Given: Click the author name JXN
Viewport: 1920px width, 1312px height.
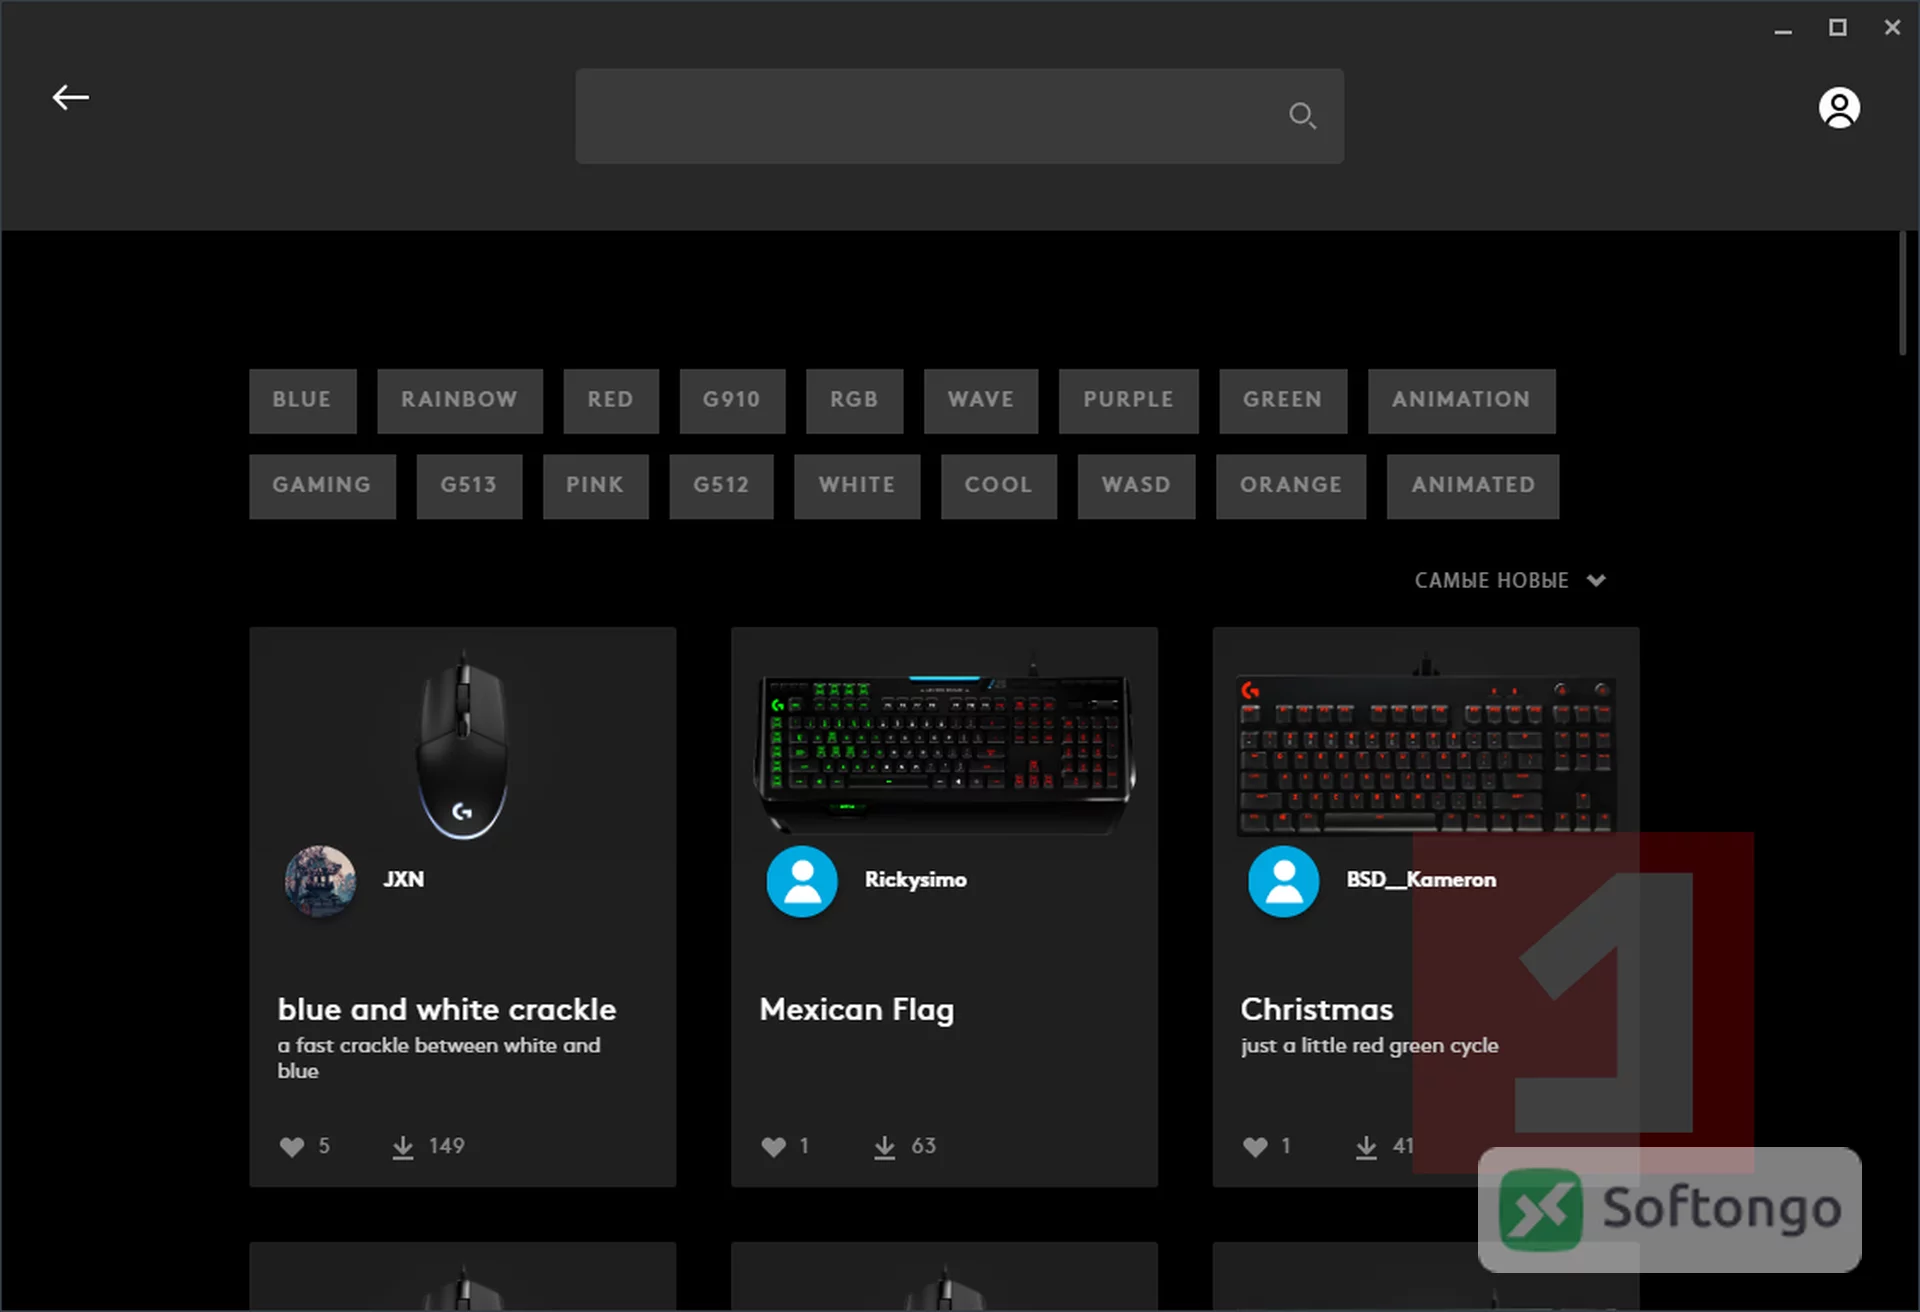Looking at the screenshot, I should [403, 880].
